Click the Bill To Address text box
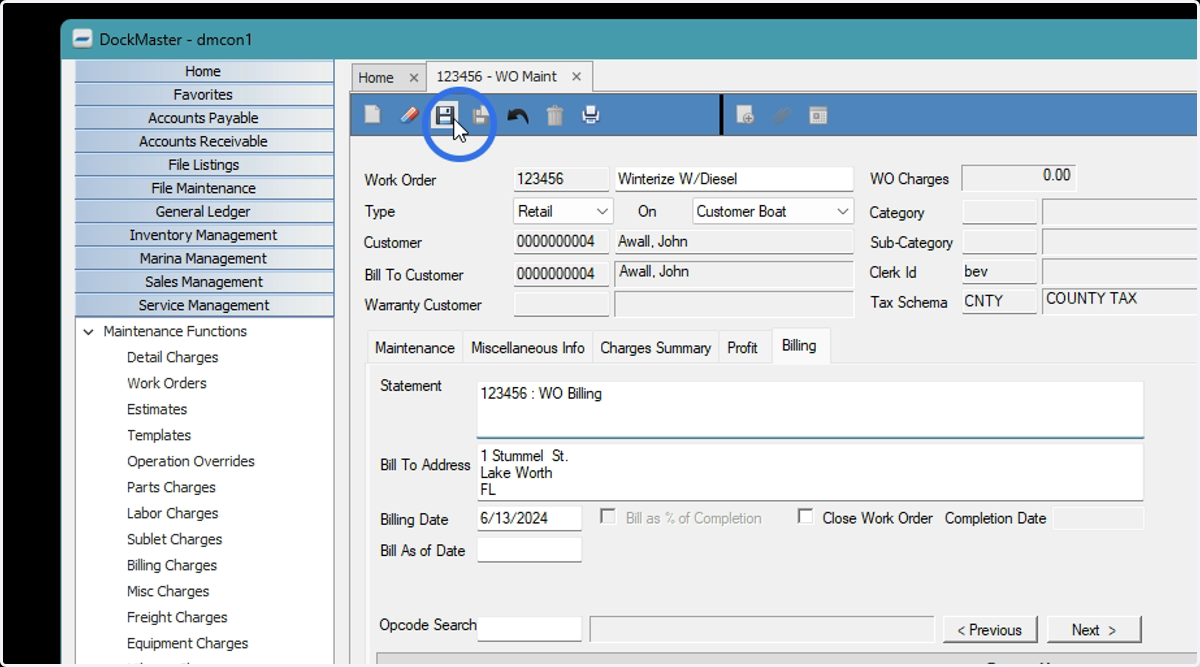The image size is (1200, 667). coord(810,472)
